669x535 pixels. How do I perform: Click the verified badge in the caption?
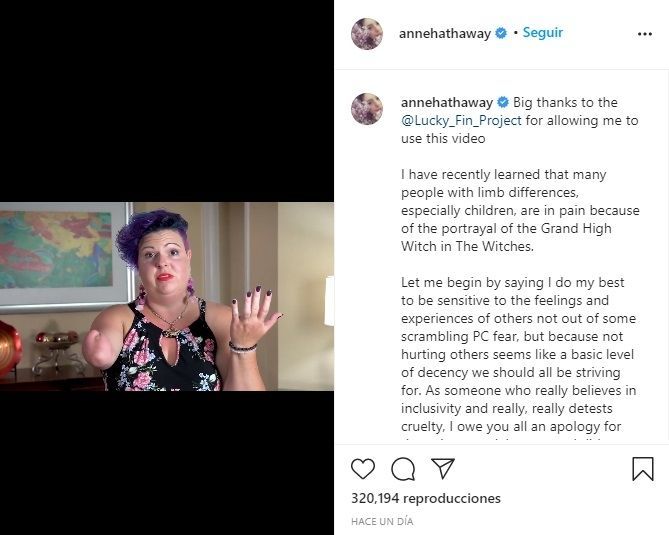[503, 102]
